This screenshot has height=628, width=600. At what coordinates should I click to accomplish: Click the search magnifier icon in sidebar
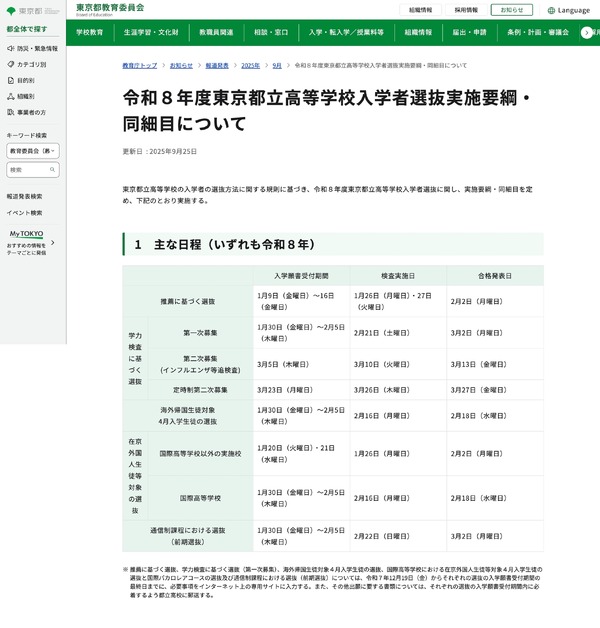(x=52, y=170)
